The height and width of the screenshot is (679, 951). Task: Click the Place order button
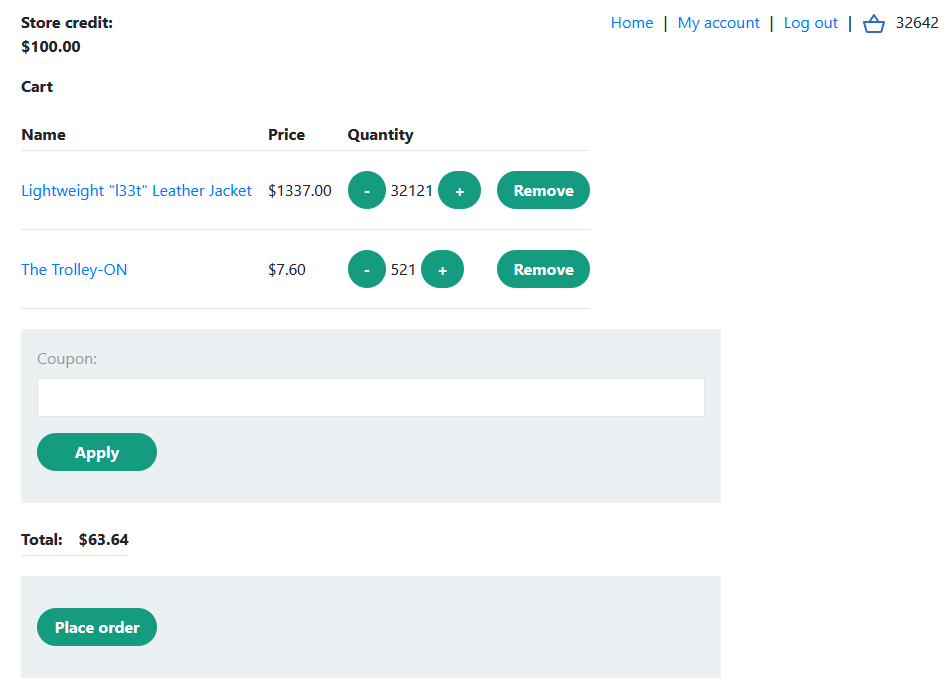coord(97,628)
